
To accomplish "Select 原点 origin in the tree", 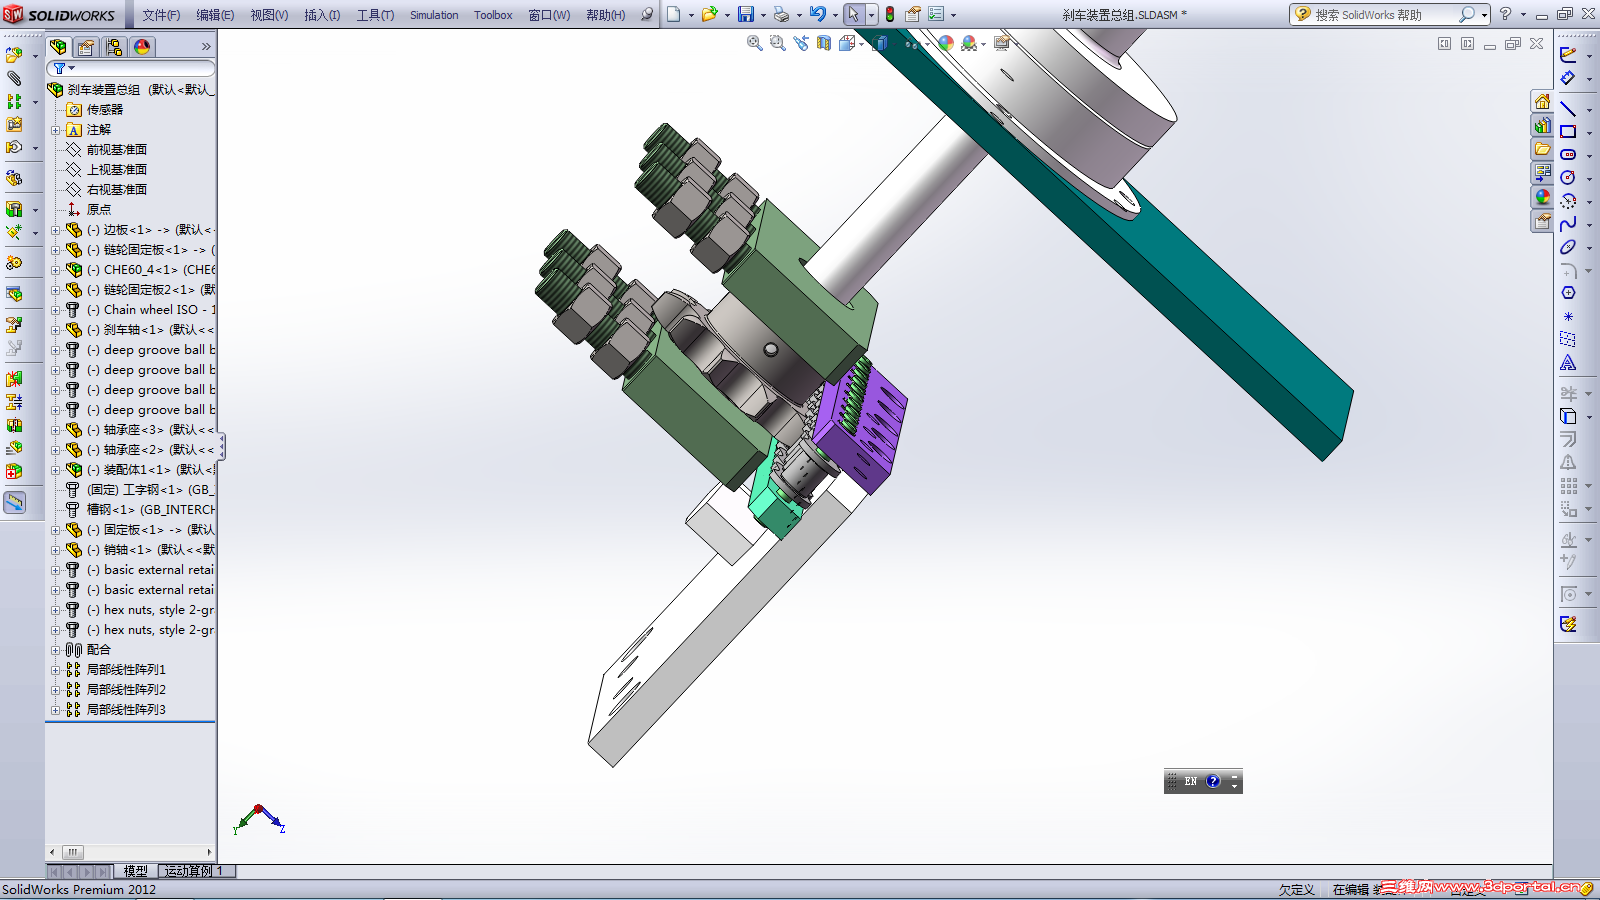I will [99, 210].
